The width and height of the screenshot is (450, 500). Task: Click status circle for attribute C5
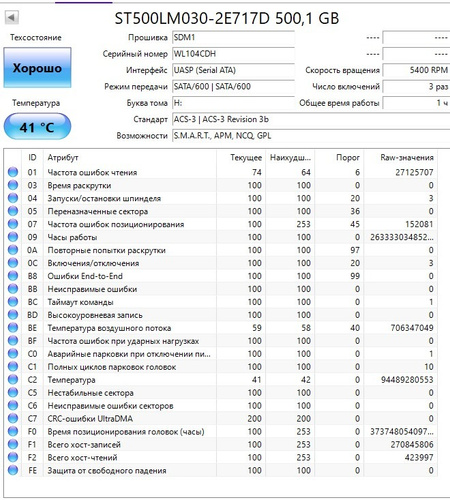[x=13, y=393]
